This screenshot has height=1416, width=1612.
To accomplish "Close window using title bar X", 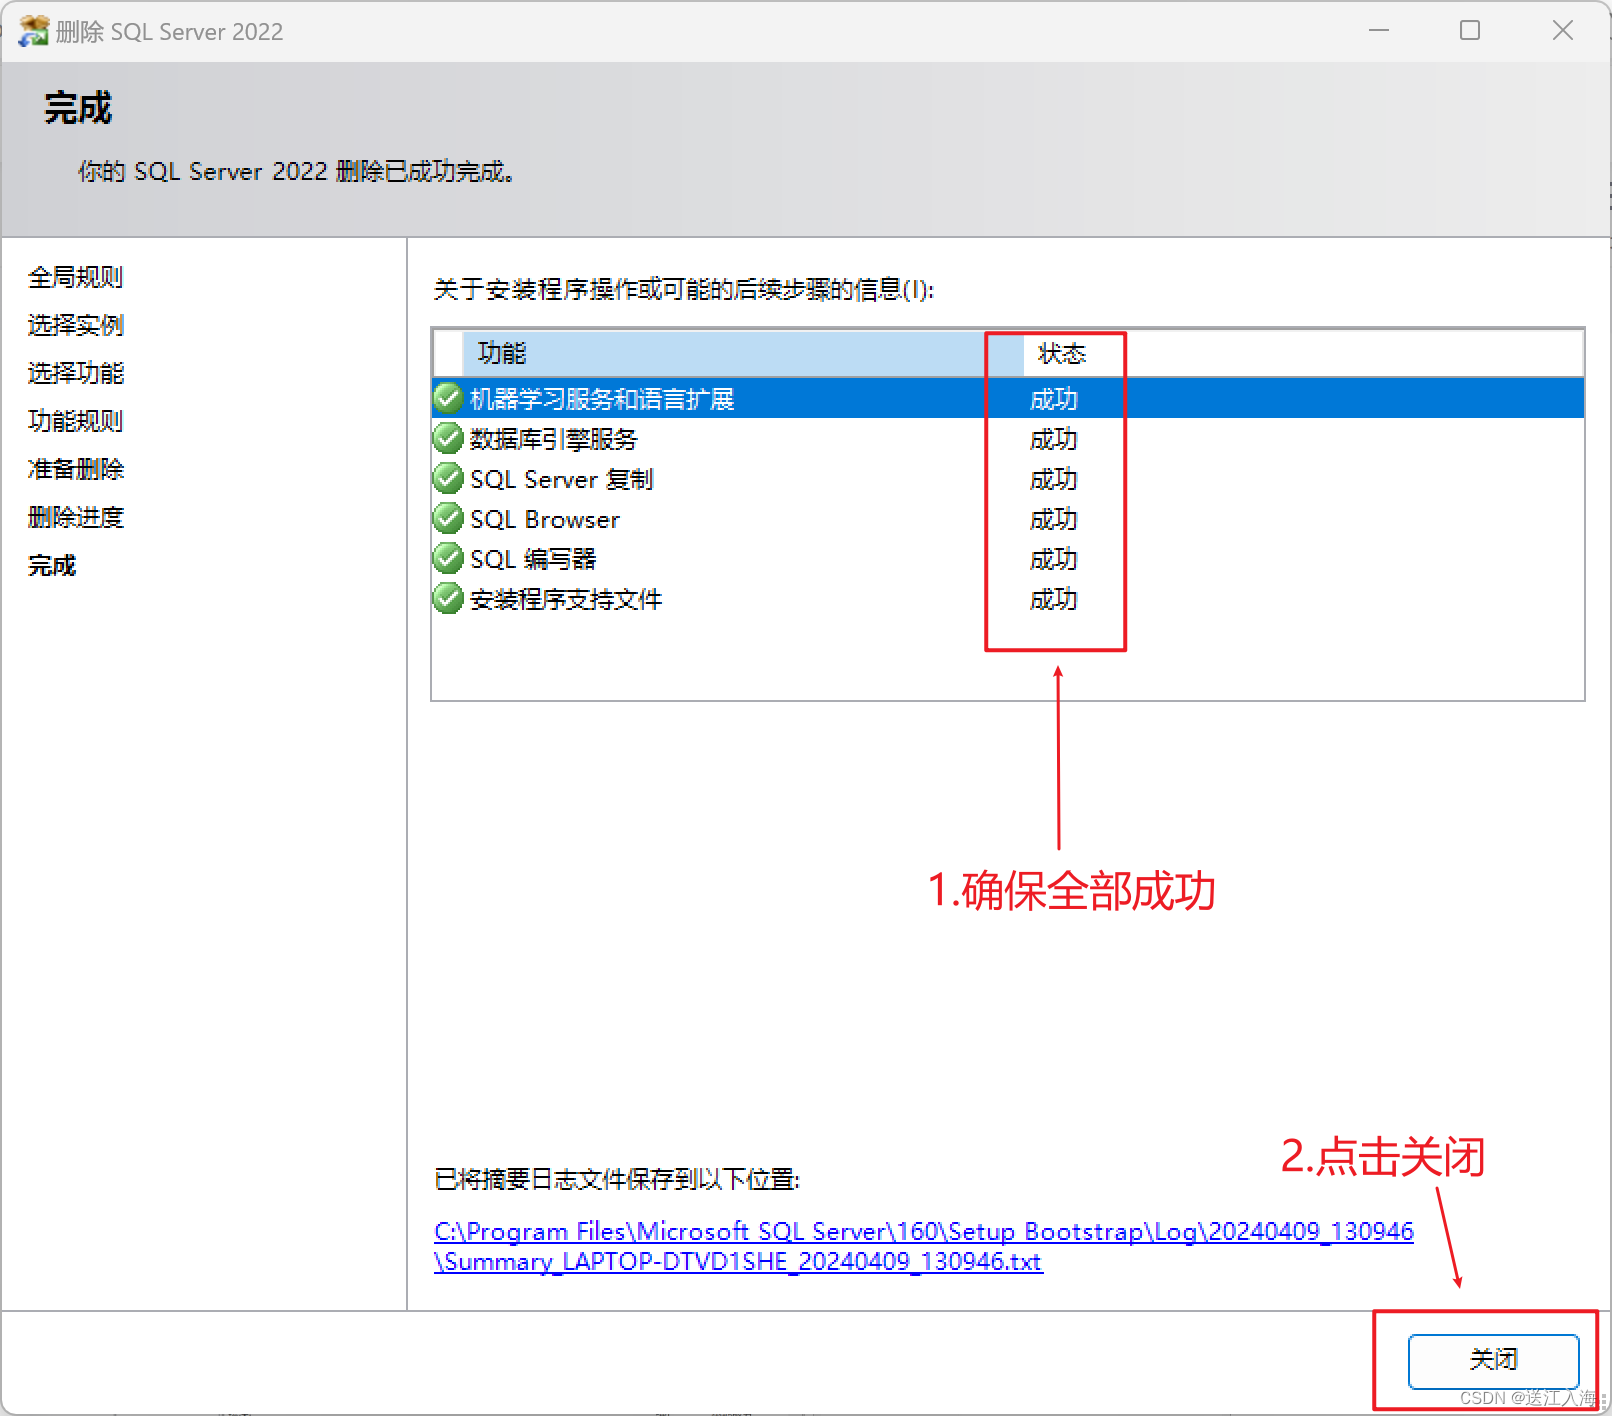I will coord(1563,31).
